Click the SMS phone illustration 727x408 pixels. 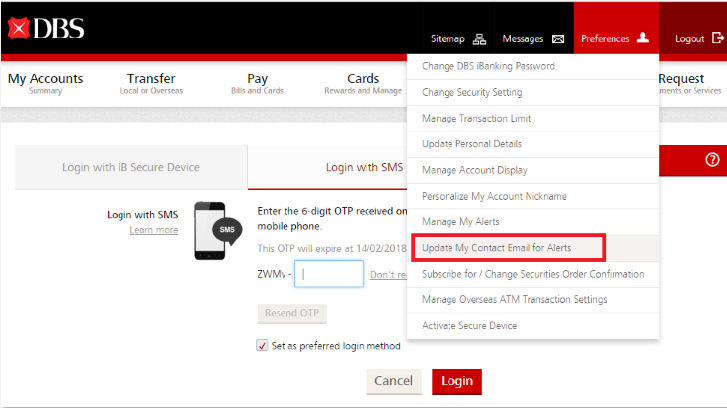click(216, 229)
